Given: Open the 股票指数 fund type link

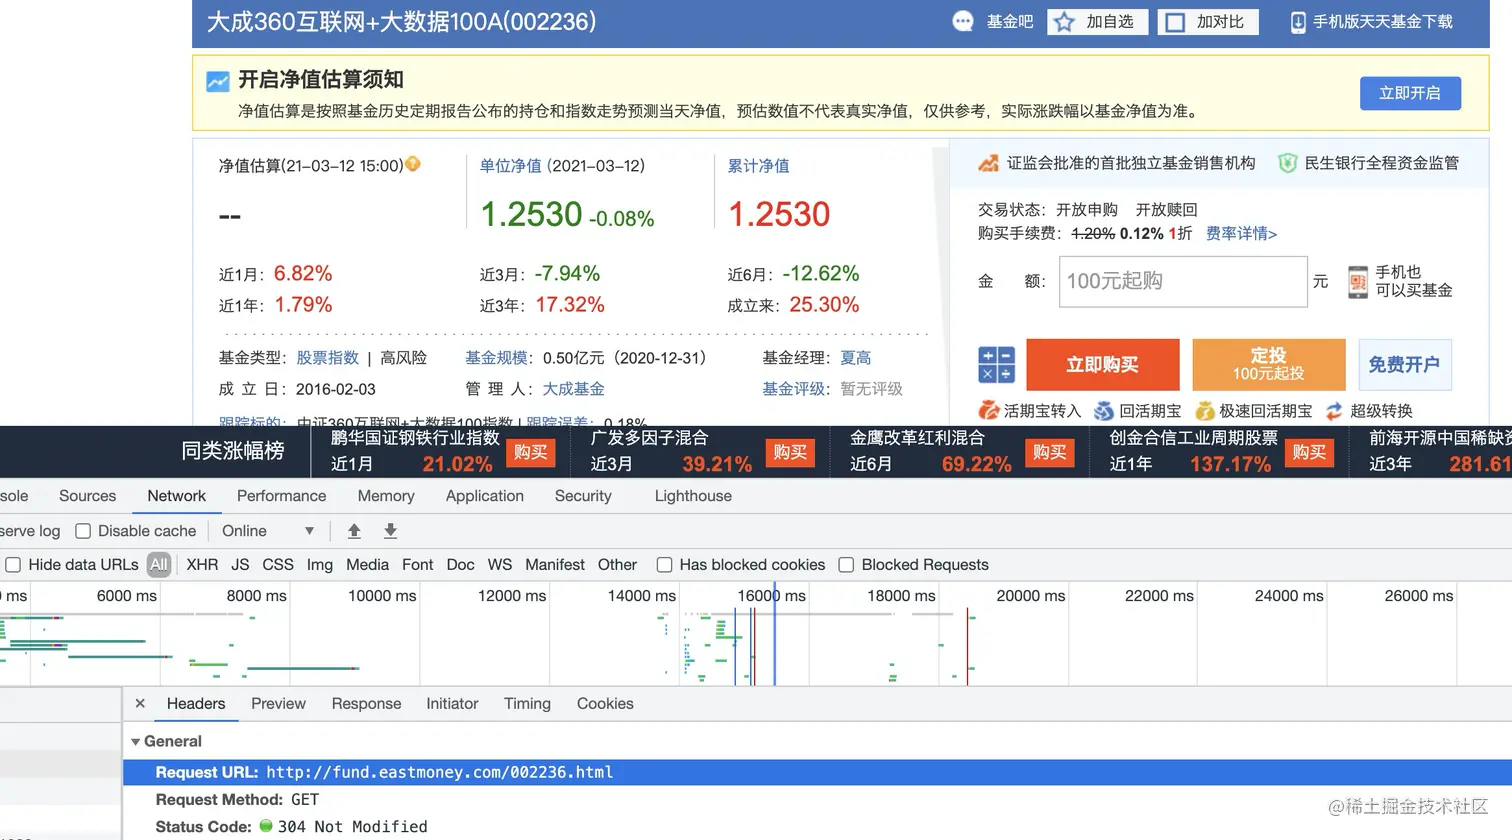Looking at the screenshot, I should tap(328, 358).
